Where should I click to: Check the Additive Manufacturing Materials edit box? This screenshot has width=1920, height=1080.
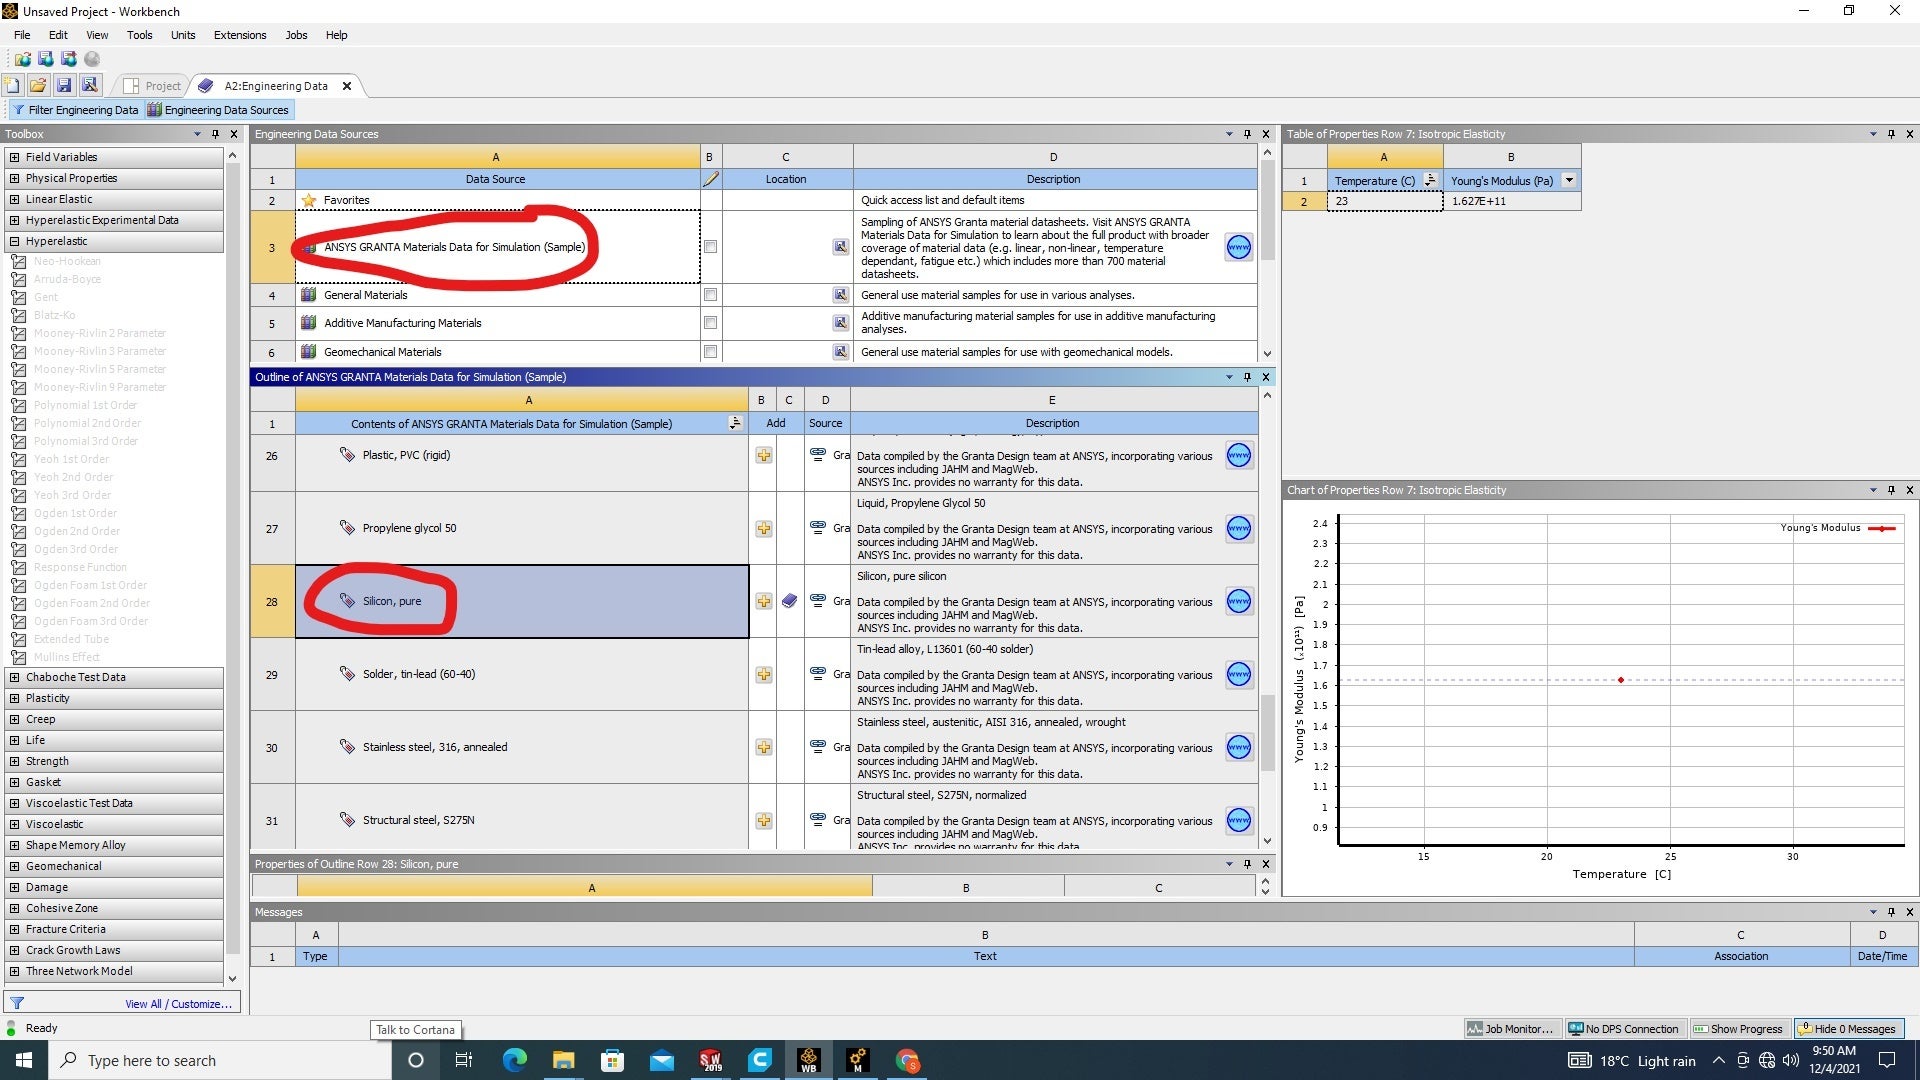coord(710,323)
